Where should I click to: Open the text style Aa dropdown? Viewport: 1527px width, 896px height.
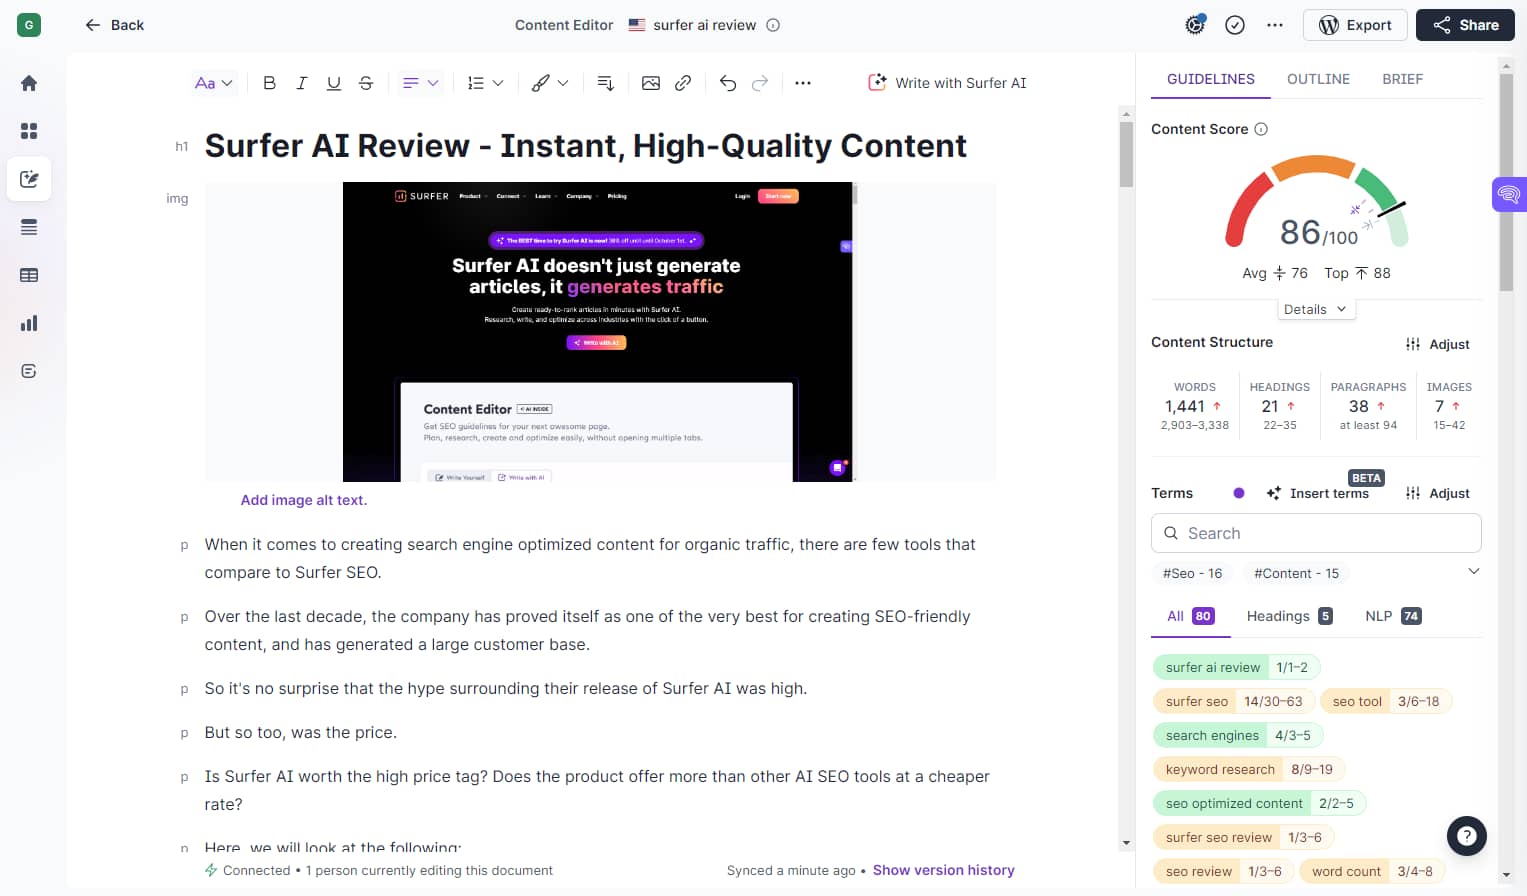coord(213,83)
